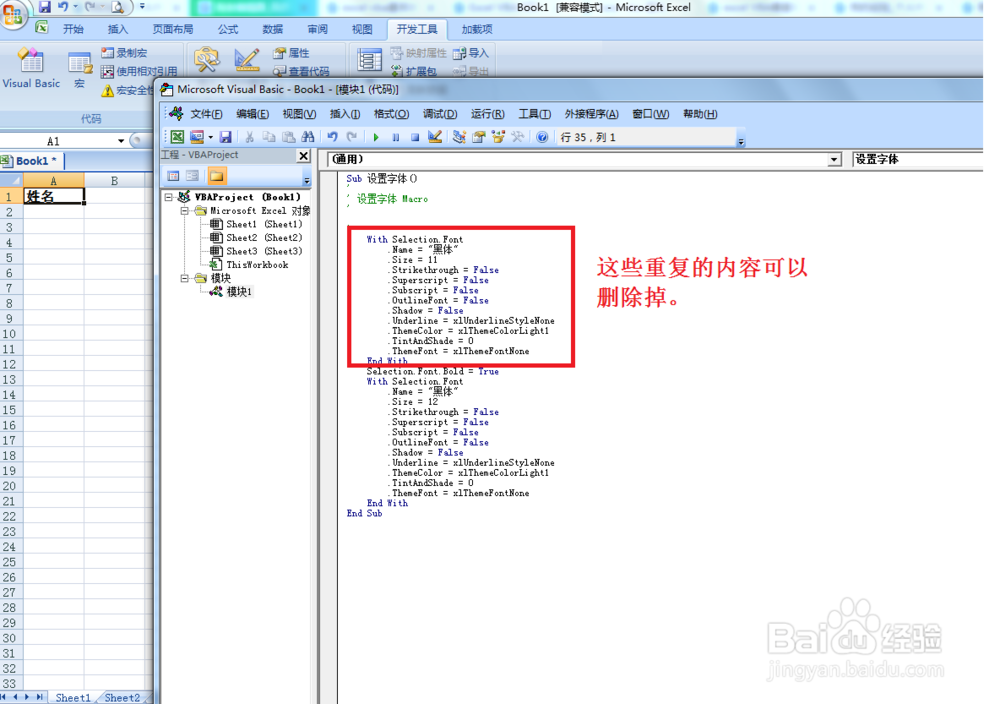Click the Insert controls toolbox icon in ribbon
The height and width of the screenshot is (704, 1000).
point(207,59)
